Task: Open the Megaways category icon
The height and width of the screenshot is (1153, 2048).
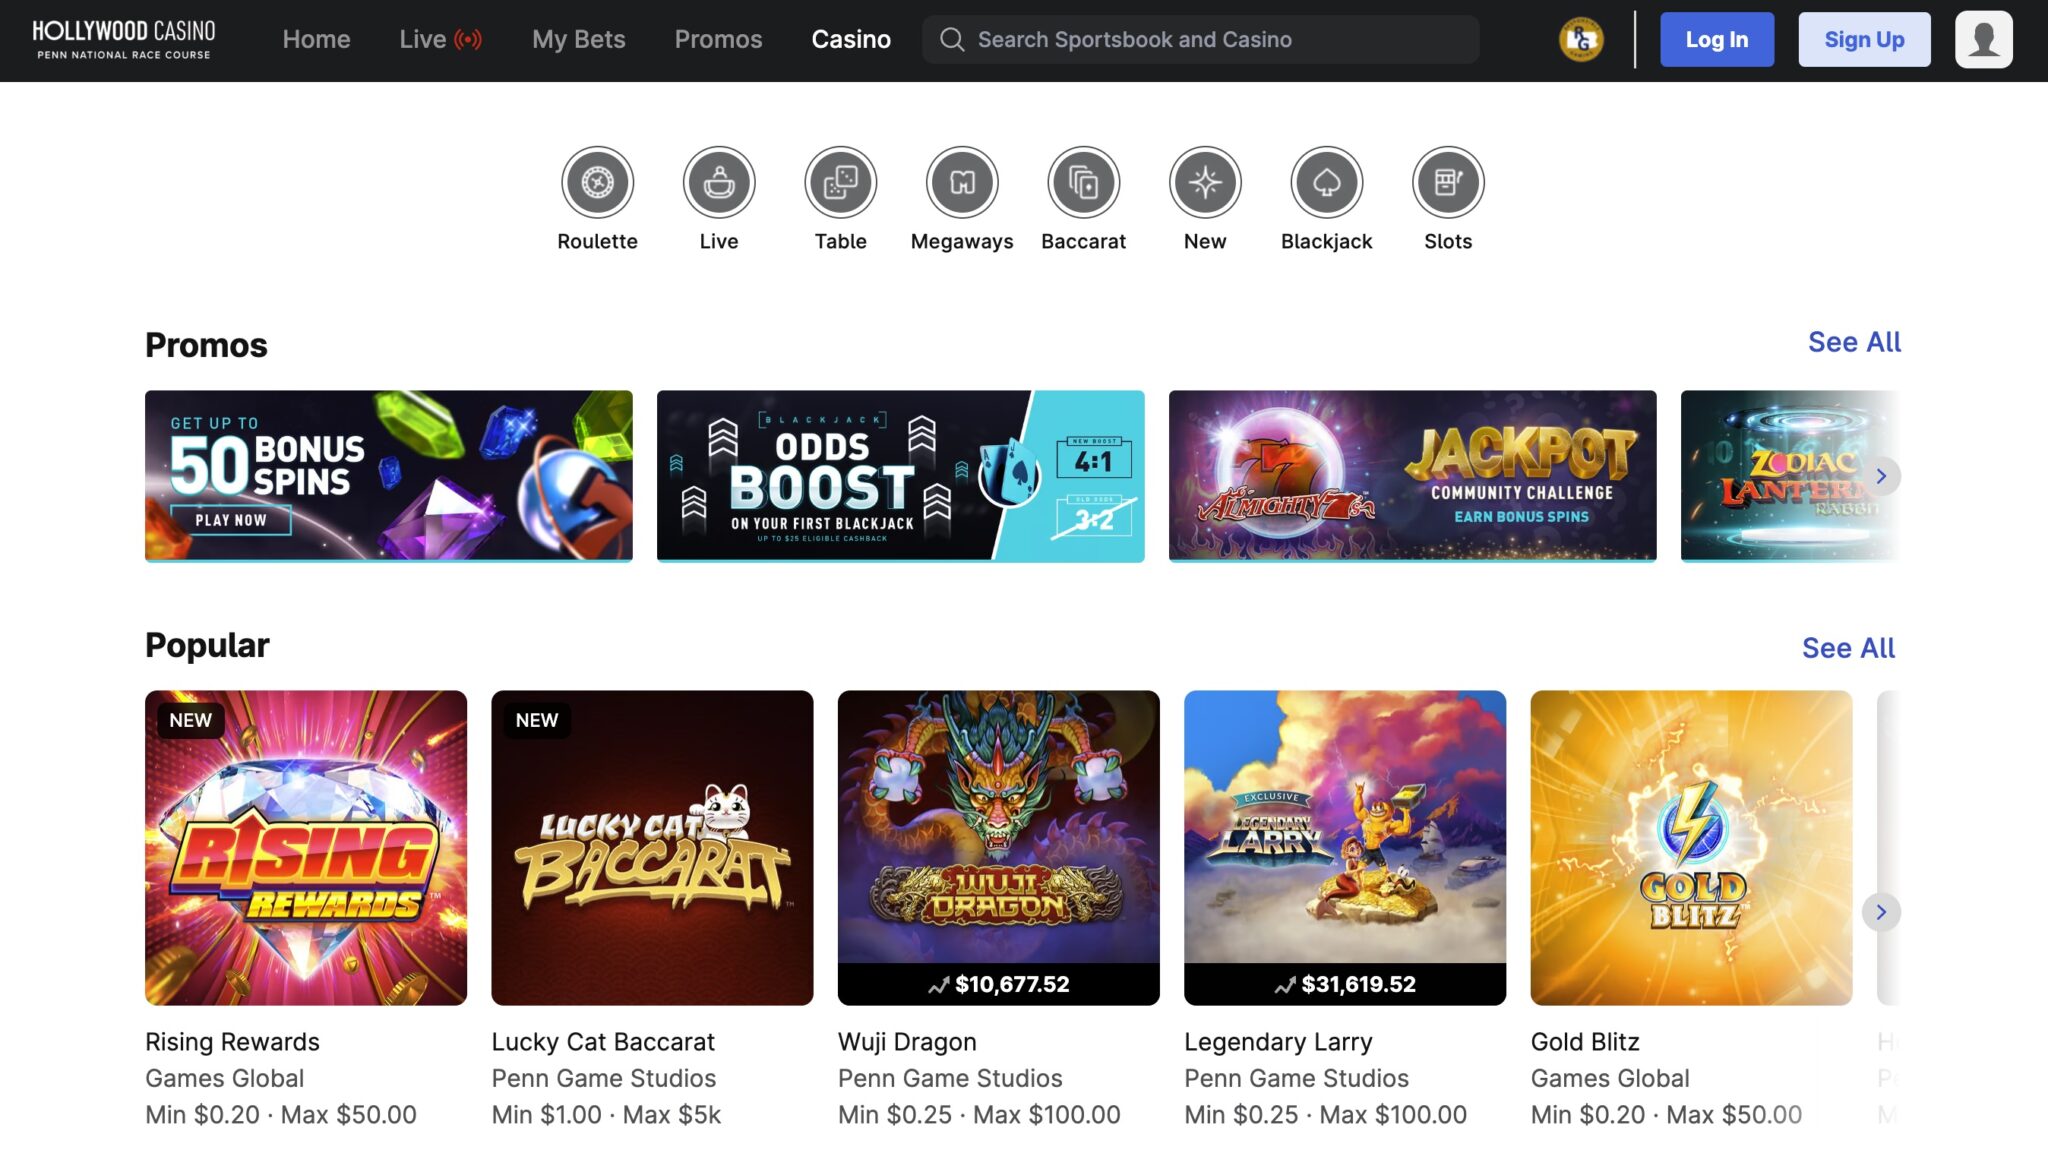Action: coord(962,182)
